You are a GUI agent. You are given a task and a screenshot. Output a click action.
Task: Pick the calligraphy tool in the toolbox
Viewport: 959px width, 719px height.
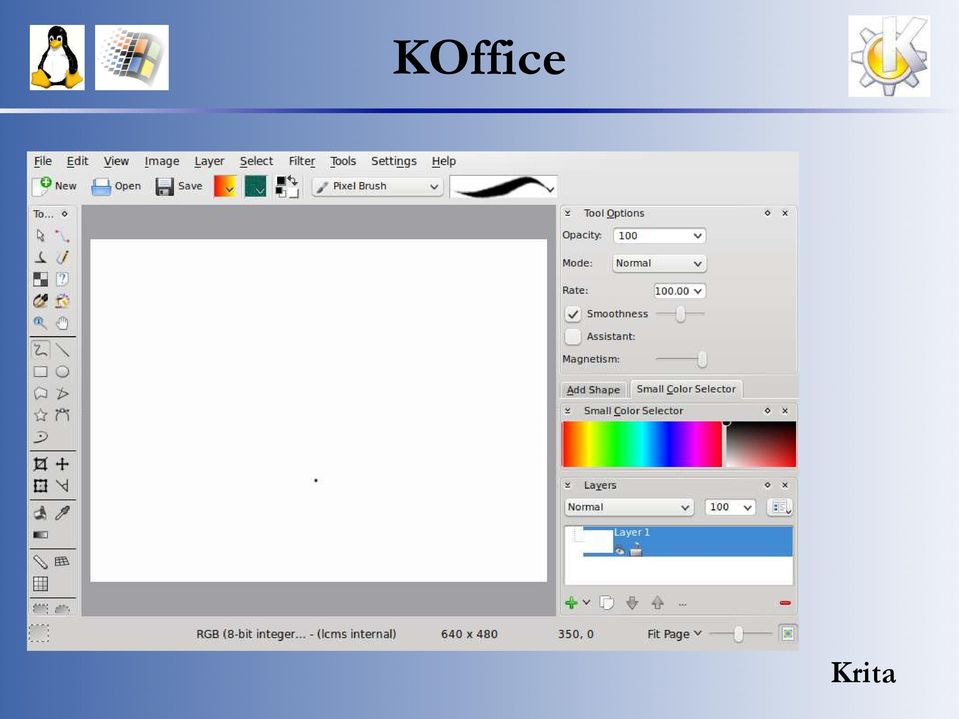point(40,257)
